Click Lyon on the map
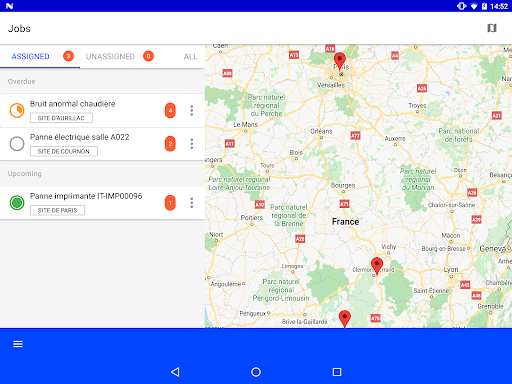Viewport: 512px width, 384px height. (451, 269)
